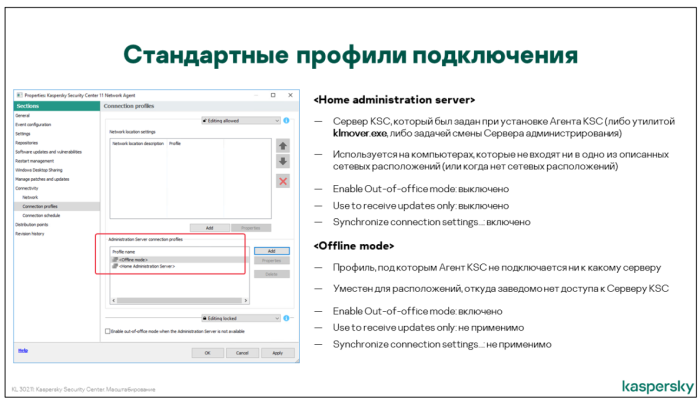This screenshot has height=402, width=700.
Task: Enable out-of-office mode checkbox
Action: pos(108,331)
